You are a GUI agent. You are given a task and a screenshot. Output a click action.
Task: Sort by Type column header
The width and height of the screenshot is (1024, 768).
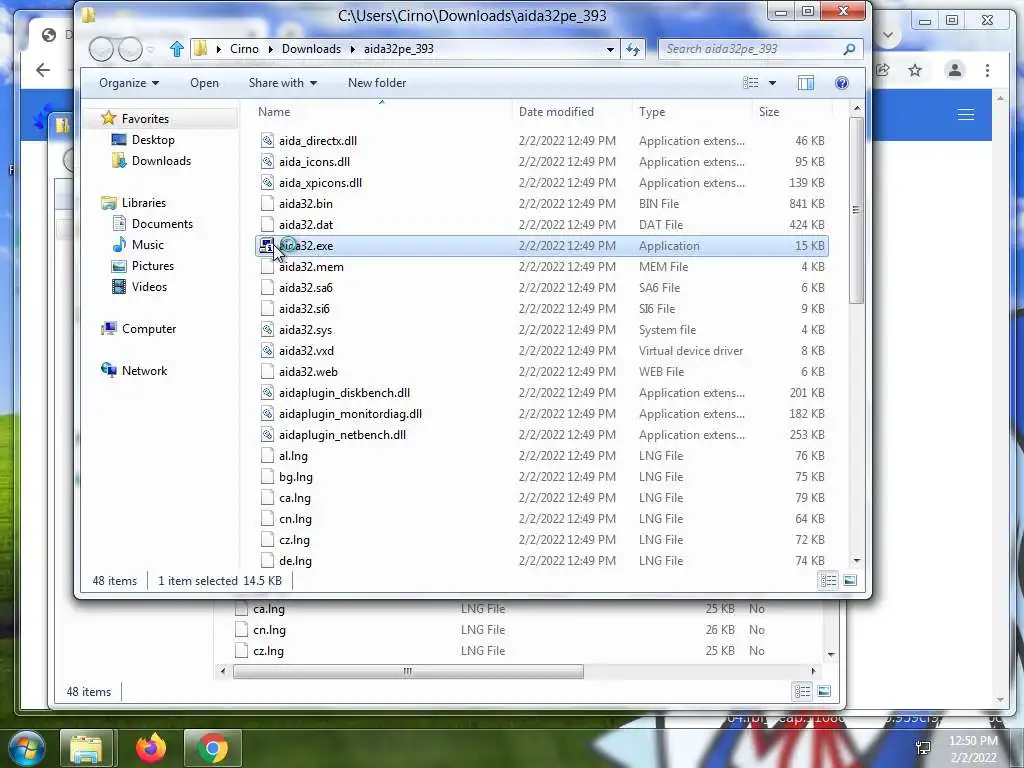[x=652, y=112]
